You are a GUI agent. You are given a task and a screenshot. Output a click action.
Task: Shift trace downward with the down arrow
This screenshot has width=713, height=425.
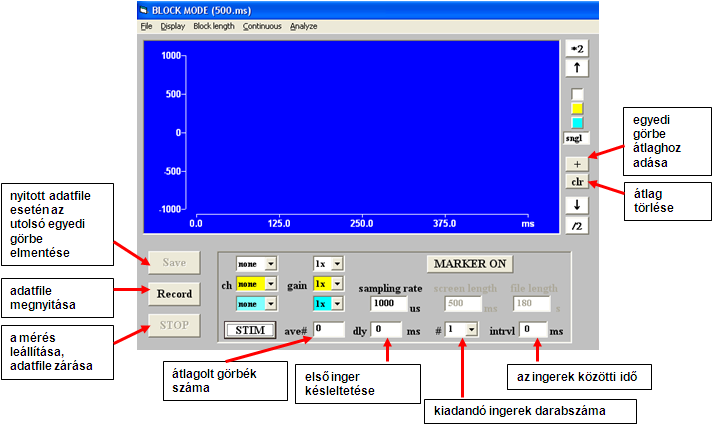coord(577,205)
